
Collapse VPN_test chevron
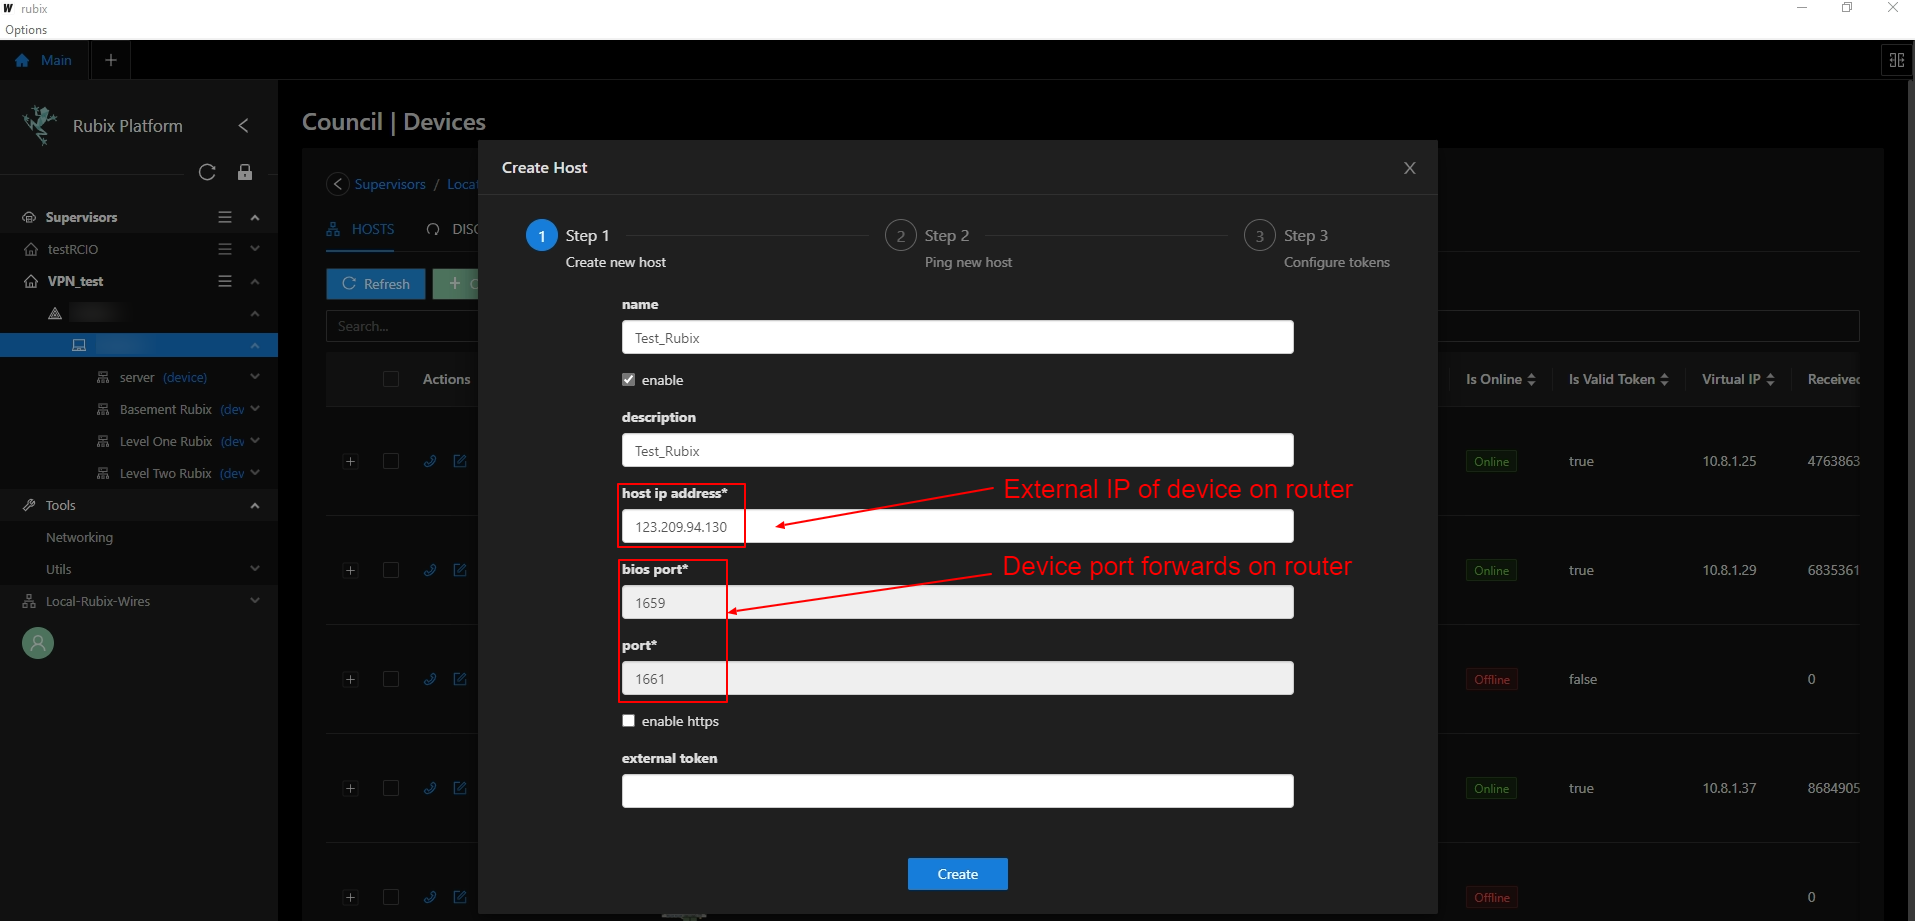coord(255,281)
